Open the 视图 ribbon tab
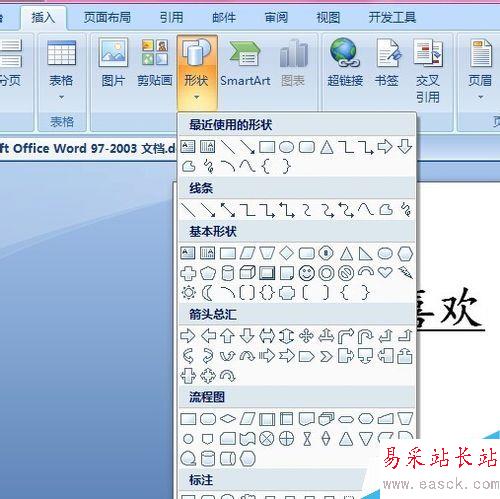The image size is (500, 499). tap(328, 18)
